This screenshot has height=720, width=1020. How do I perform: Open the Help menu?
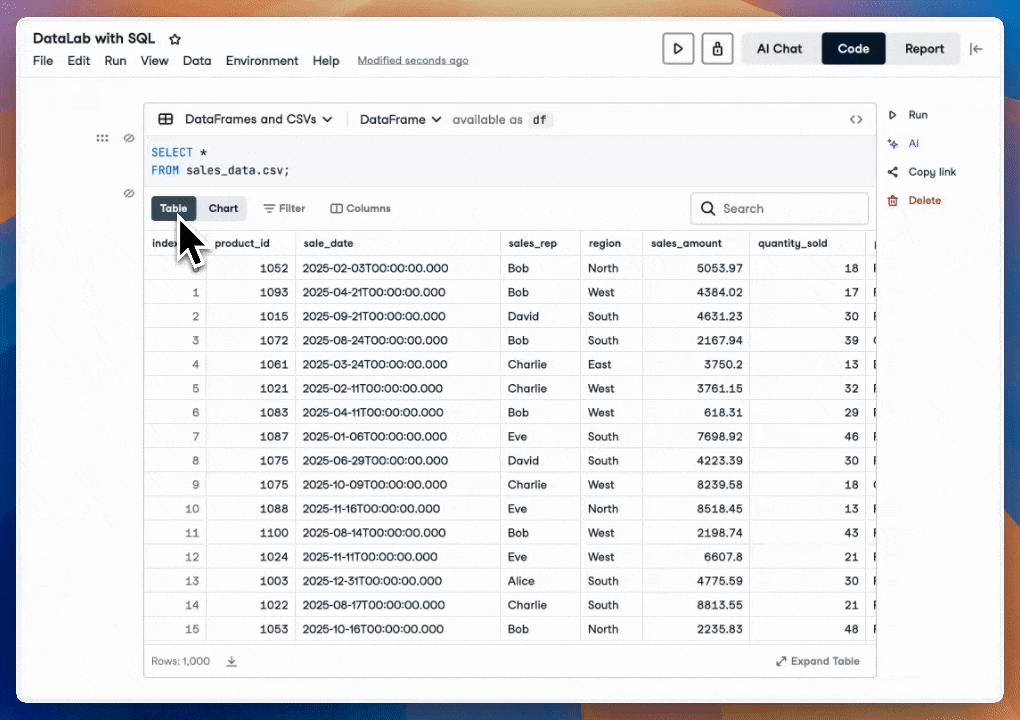click(x=326, y=60)
